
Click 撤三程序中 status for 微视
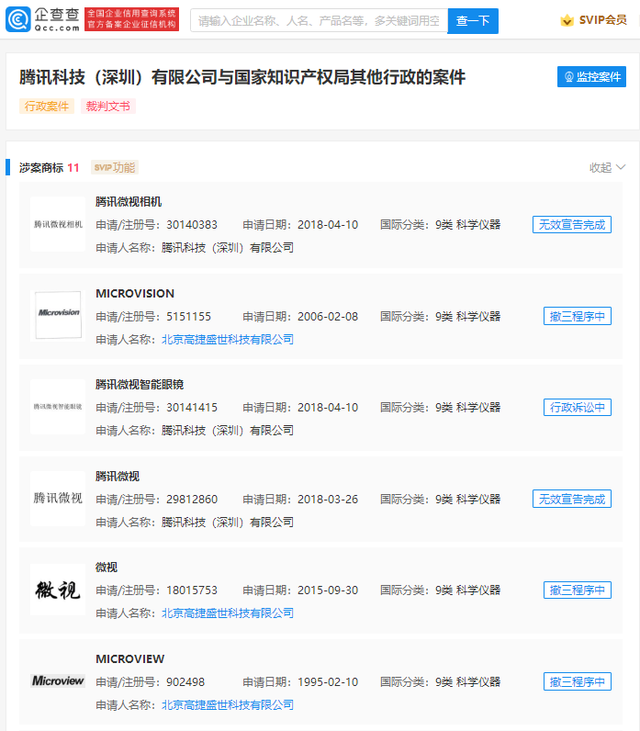coord(578,590)
